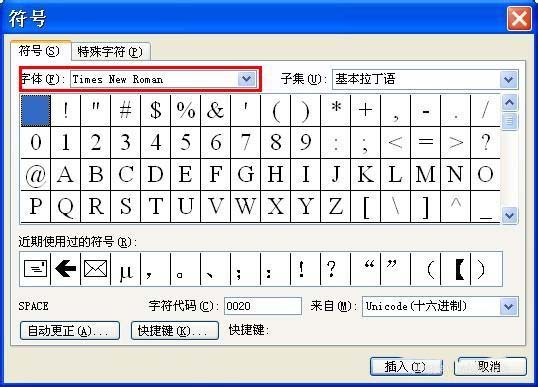Open the font (字体) dropdown arrow
Image resolution: width=538 pixels, height=387 pixels.
(247, 79)
